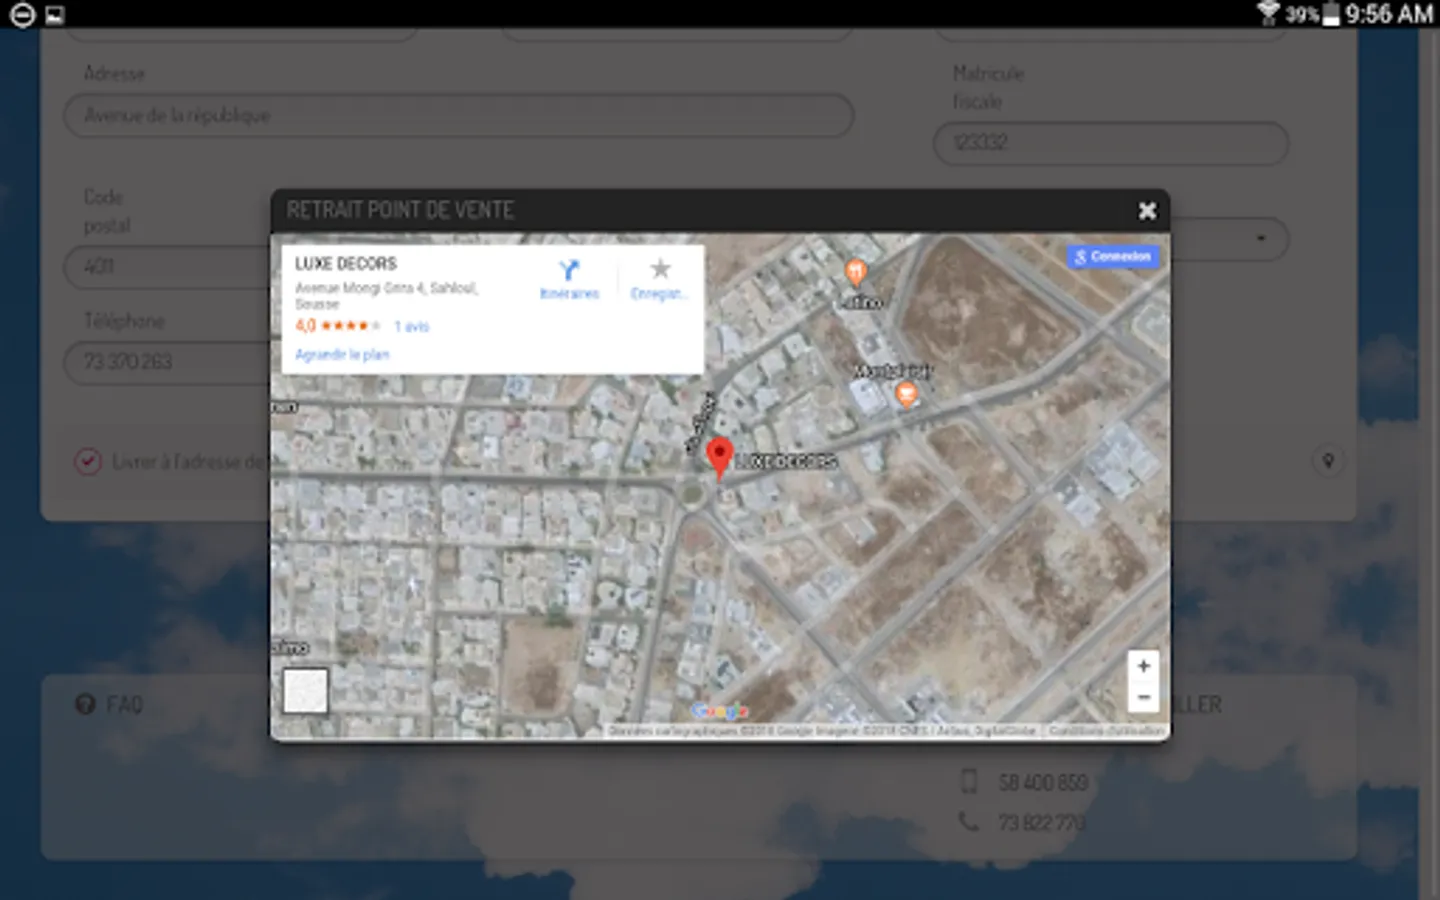Tap the orange restaurant marker near Latino
The height and width of the screenshot is (900, 1440).
[855, 271]
